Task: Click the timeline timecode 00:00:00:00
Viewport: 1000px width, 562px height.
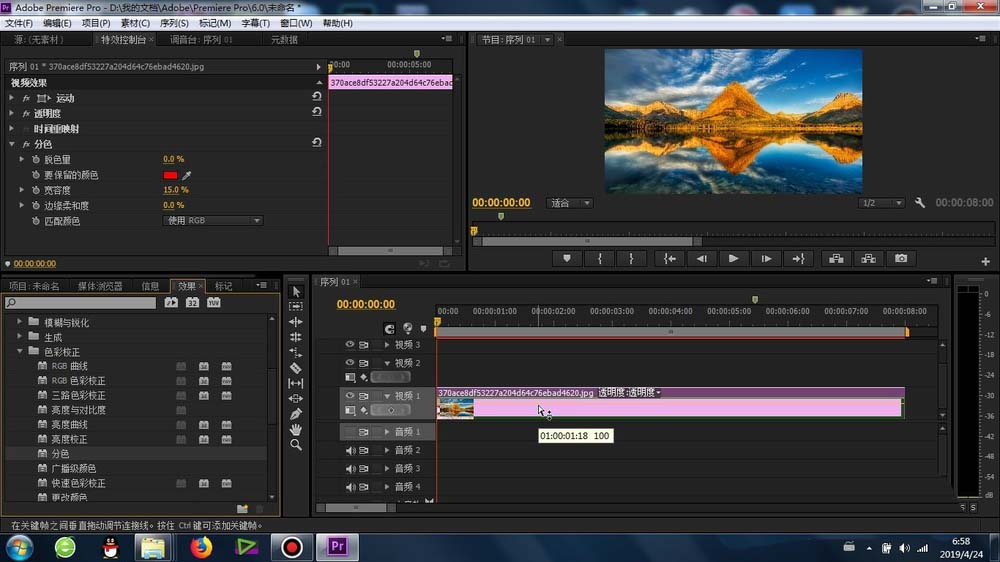Action: (x=365, y=304)
